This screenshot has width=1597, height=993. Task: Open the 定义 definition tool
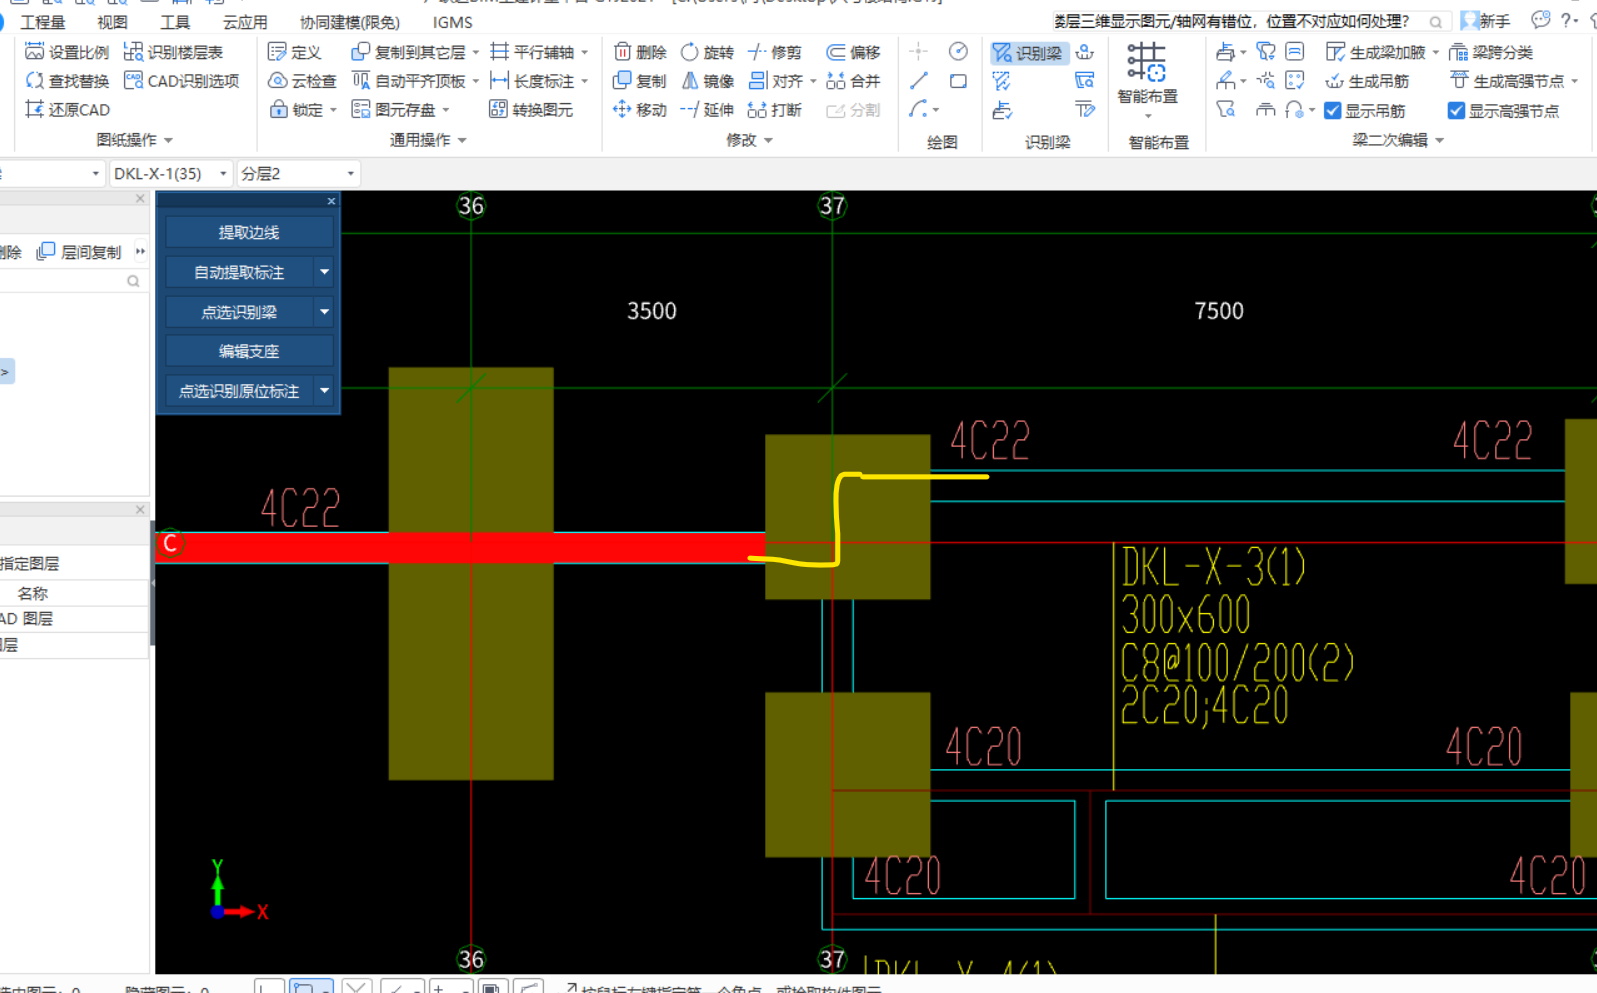click(x=294, y=52)
